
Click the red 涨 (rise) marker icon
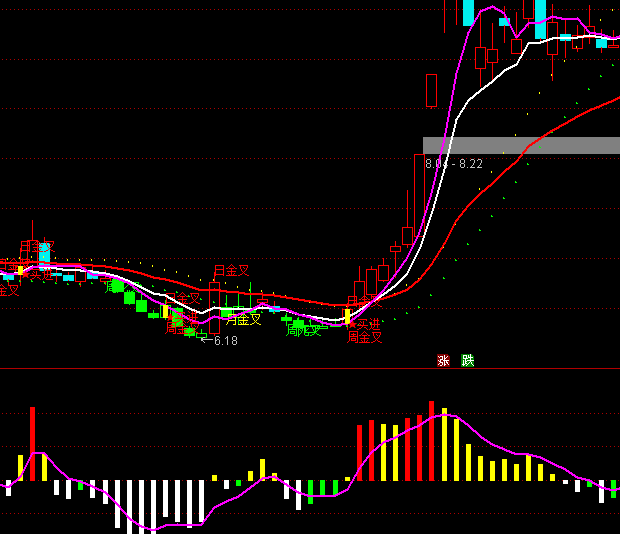click(444, 361)
